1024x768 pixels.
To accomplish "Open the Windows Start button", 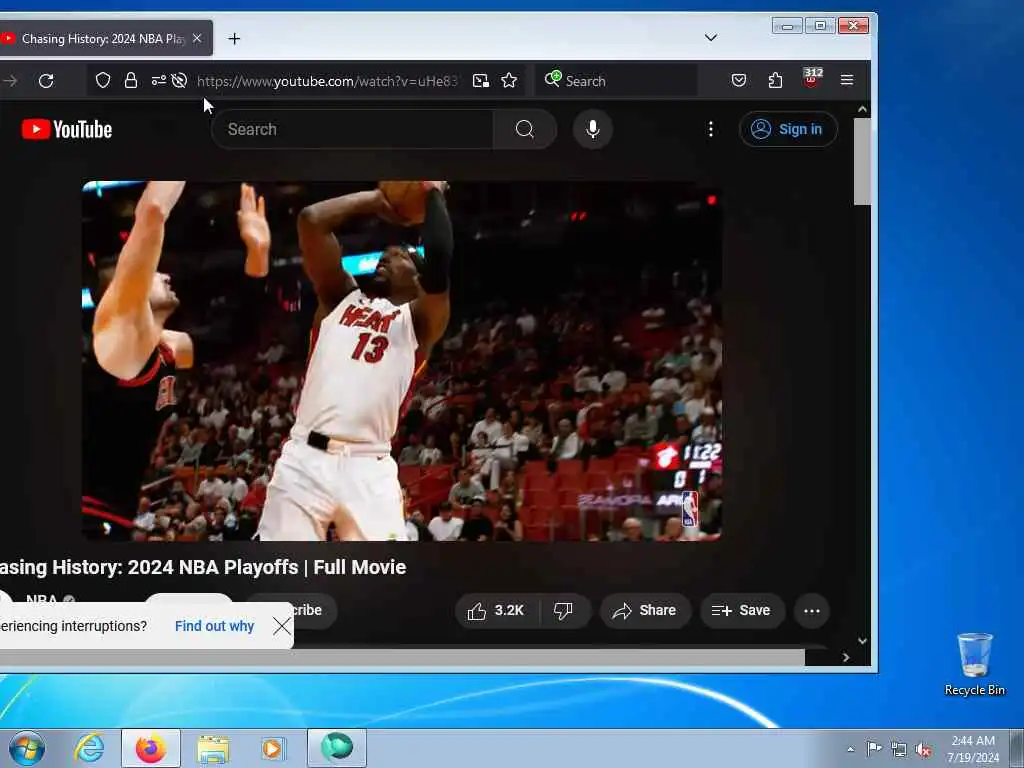I will (27, 748).
